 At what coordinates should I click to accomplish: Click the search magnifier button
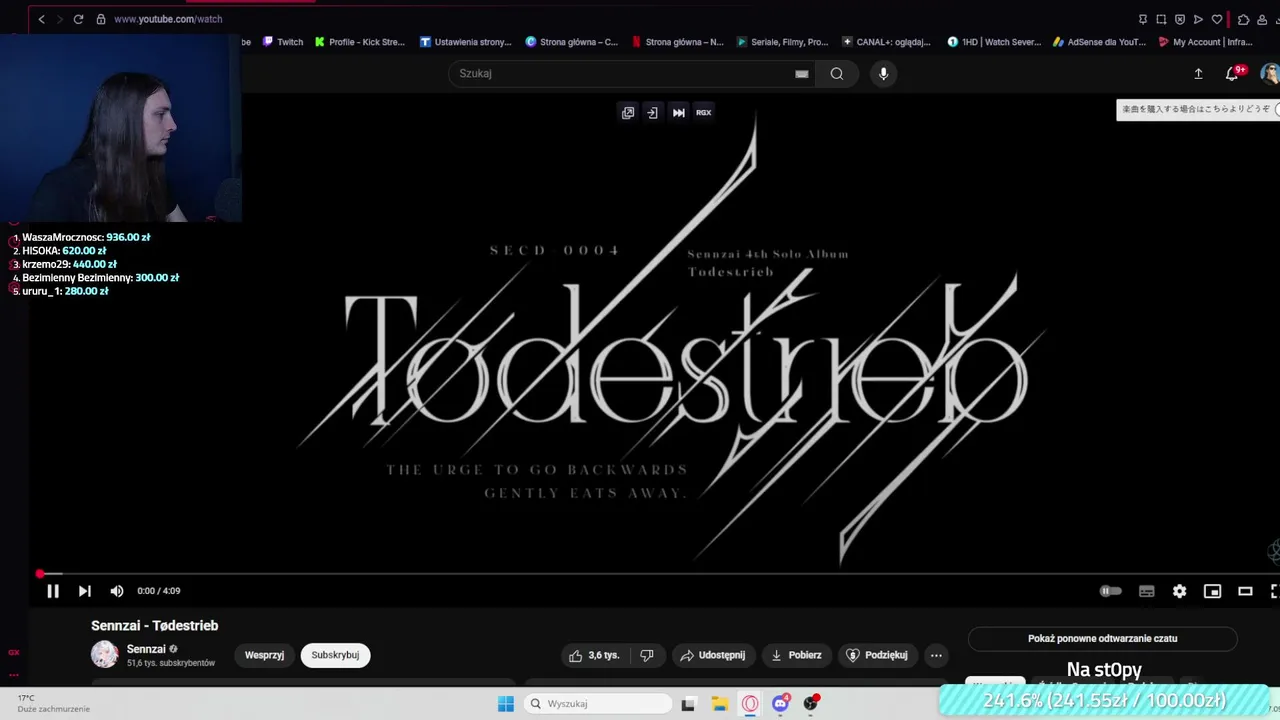[837, 73]
